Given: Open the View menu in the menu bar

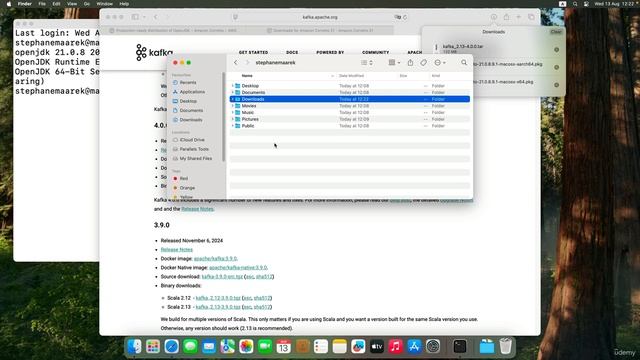Looking at the screenshot, I should 72,4.
